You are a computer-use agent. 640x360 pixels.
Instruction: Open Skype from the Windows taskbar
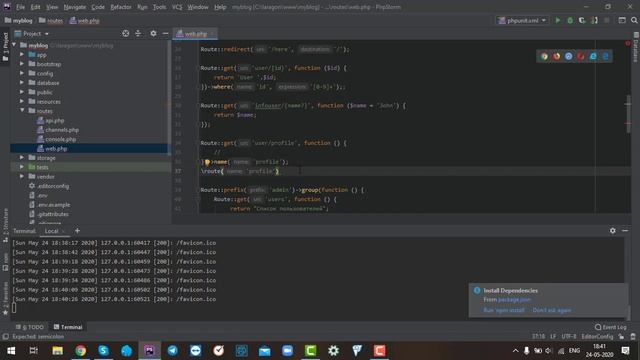point(103,351)
